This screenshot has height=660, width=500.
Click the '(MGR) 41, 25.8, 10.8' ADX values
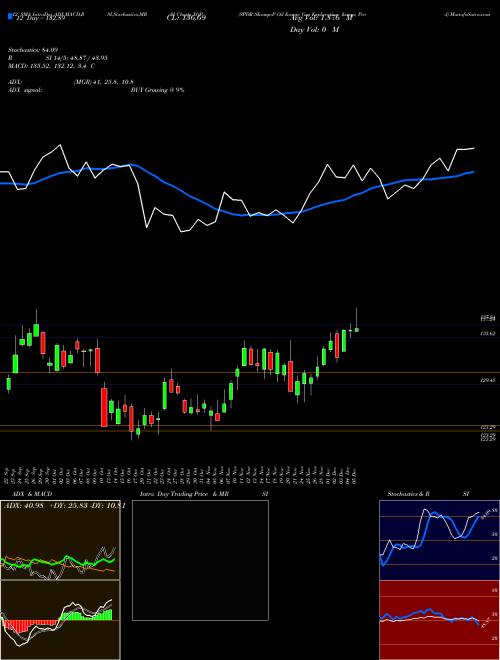tap(104, 82)
